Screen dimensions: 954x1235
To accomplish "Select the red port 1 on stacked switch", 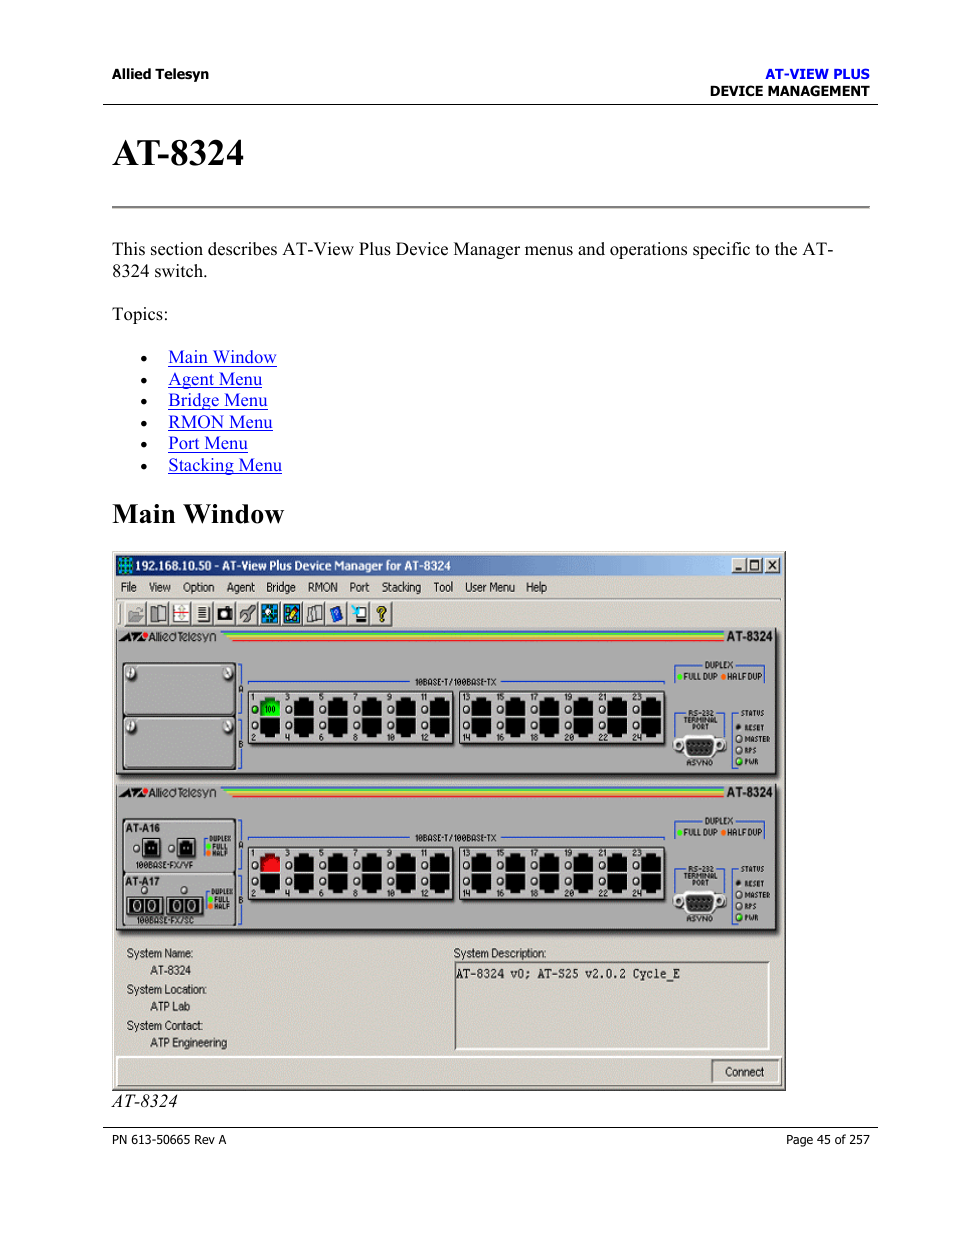I will (x=270, y=864).
